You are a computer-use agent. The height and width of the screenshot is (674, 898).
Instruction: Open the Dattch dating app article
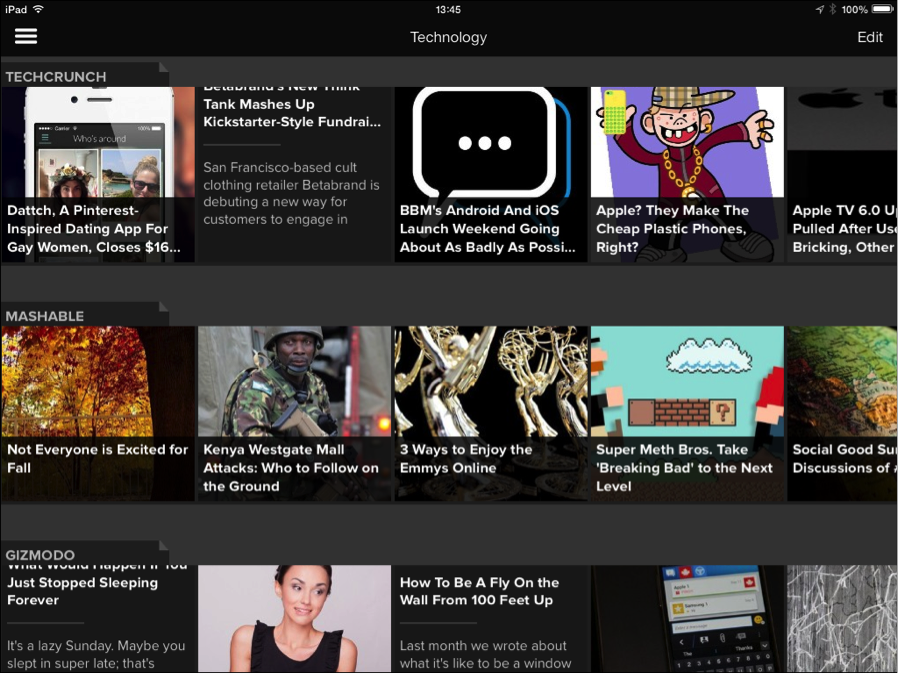click(98, 175)
